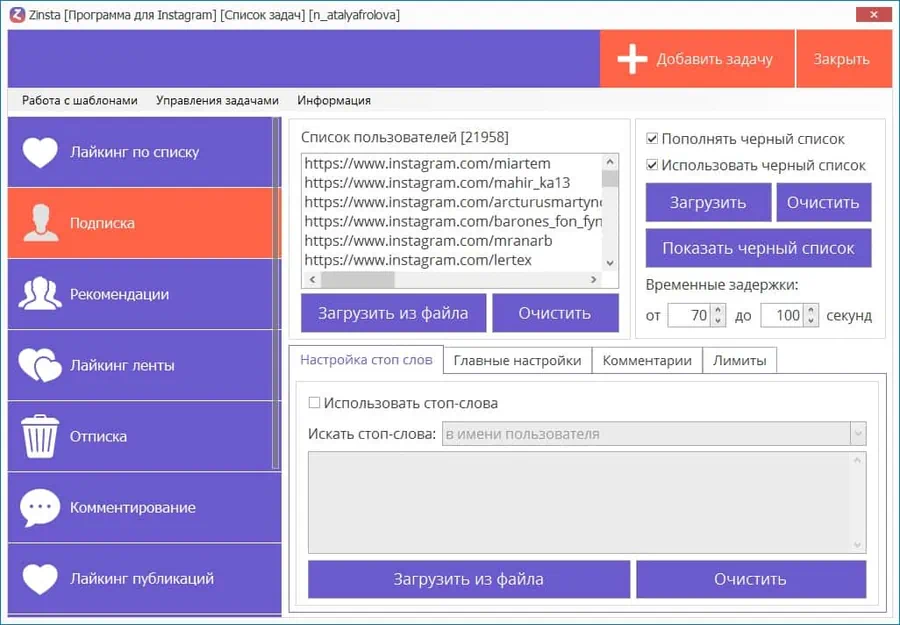Click the heart icon for Лайкинг по списку

pyautogui.click(x=40, y=152)
